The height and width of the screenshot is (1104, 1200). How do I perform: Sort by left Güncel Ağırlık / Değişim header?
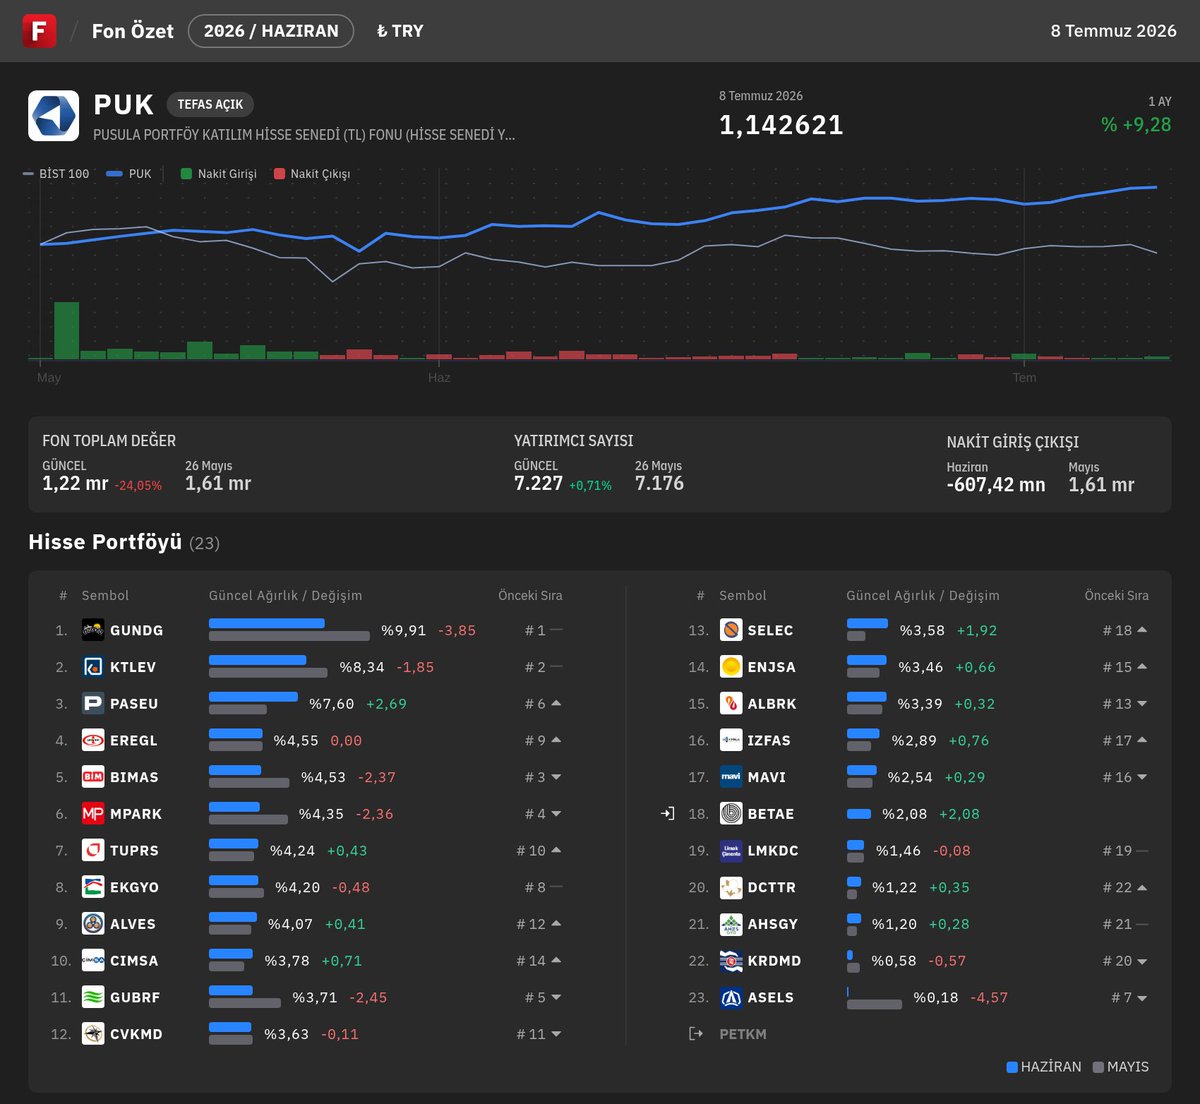[x=286, y=595]
